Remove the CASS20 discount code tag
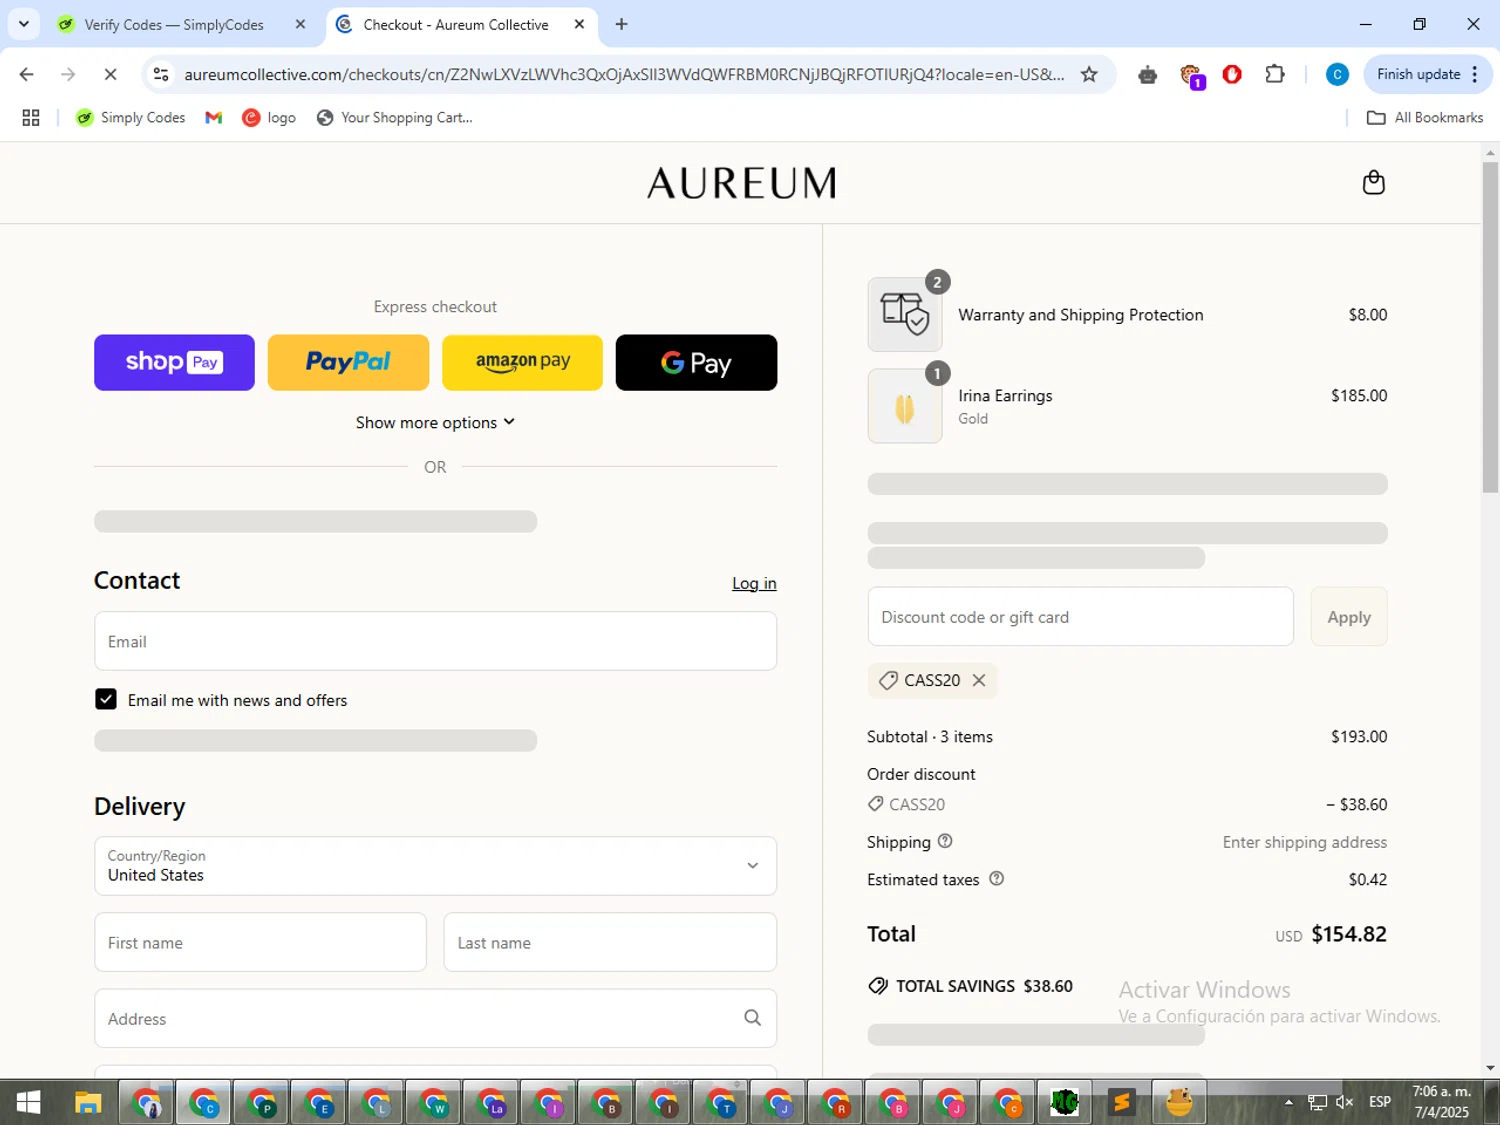This screenshot has height=1125, width=1500. click(979, 680)
